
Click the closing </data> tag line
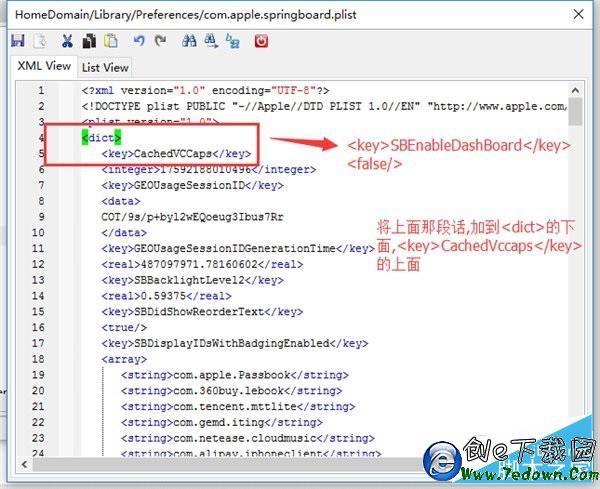(124, 233)
